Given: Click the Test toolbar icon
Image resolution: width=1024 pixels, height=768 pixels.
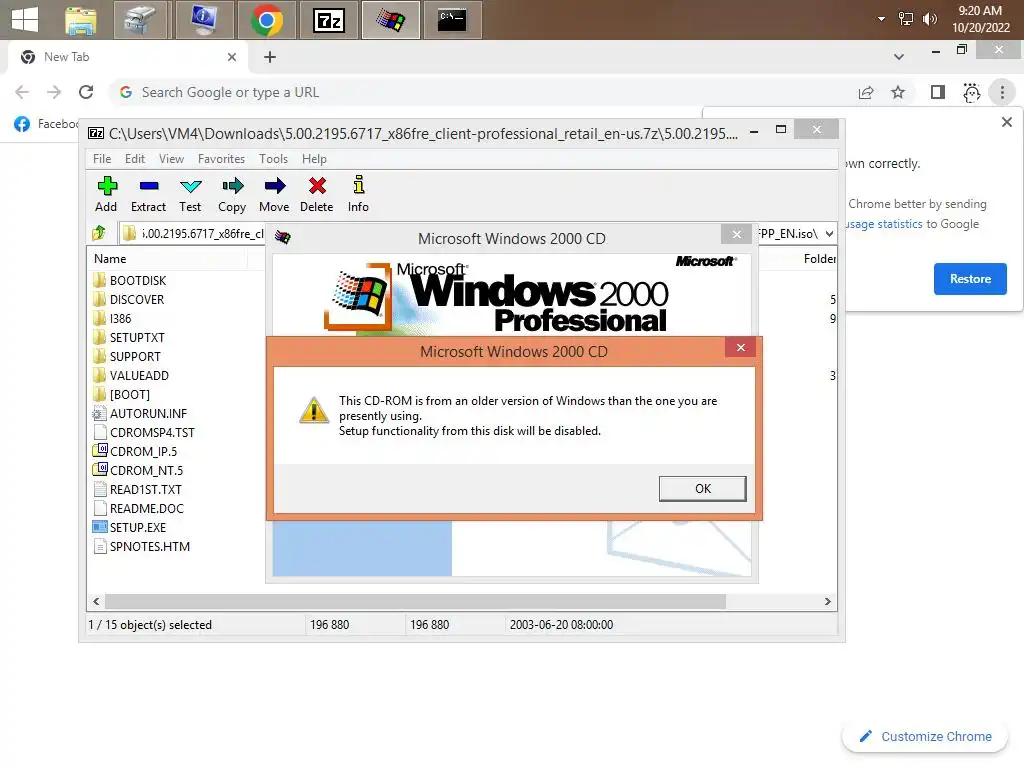Looking at the screenshot, I should tap(190, 187).
